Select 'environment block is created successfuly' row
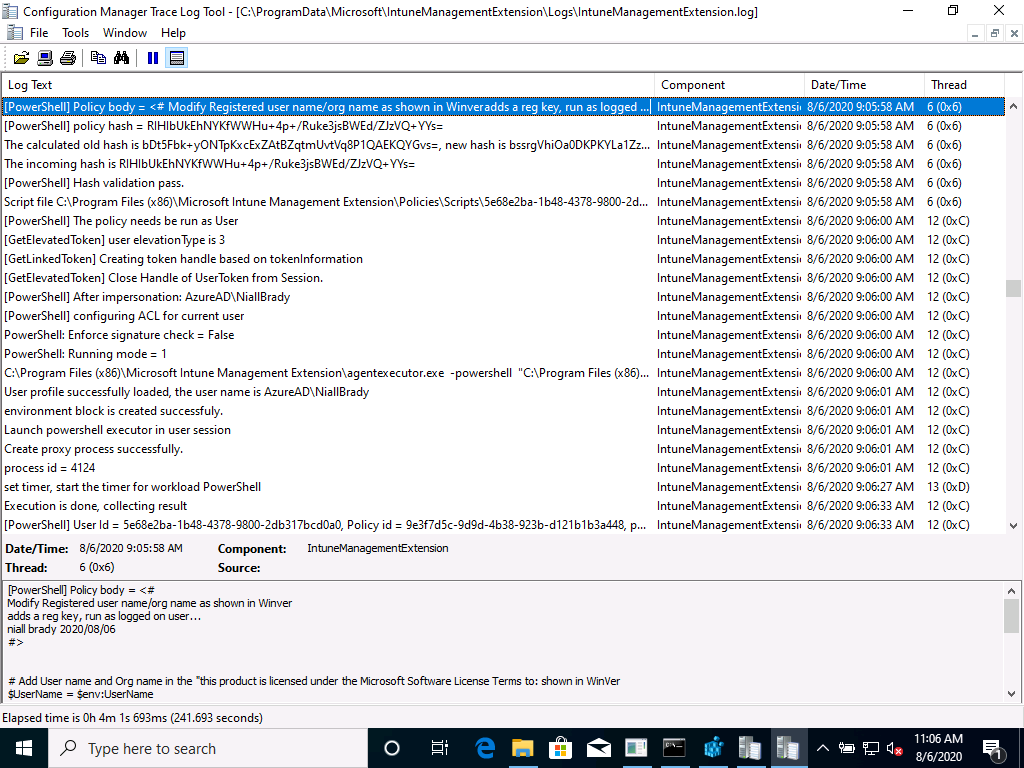 coord(503,411)
